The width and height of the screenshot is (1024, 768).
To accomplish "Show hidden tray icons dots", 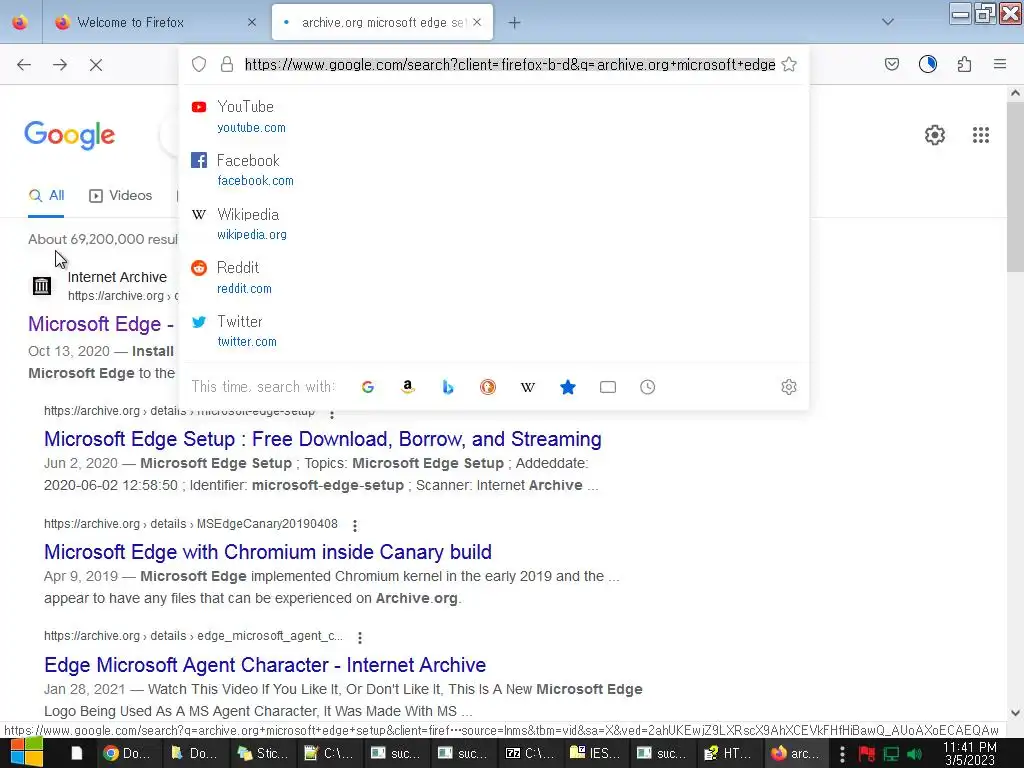I will point(842,754).
